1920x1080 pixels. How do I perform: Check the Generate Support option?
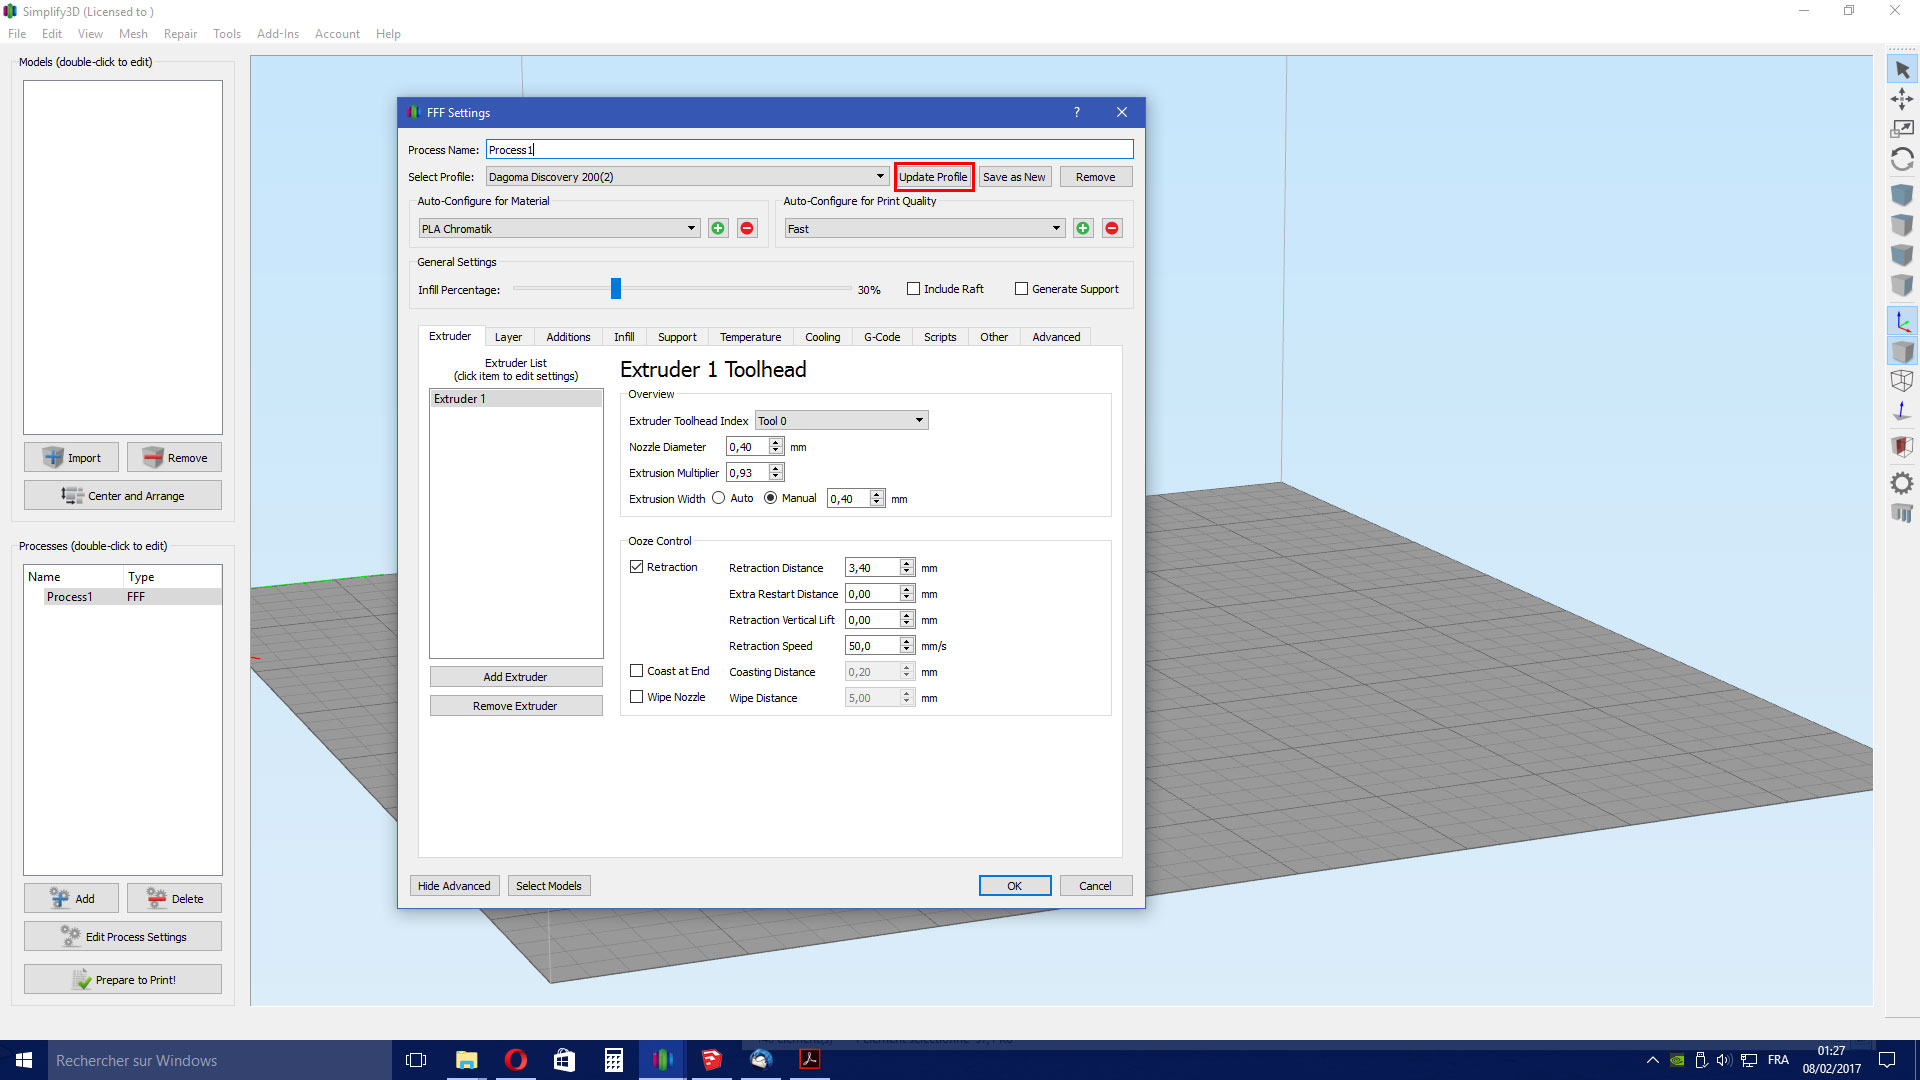(x=1021, y=289)
